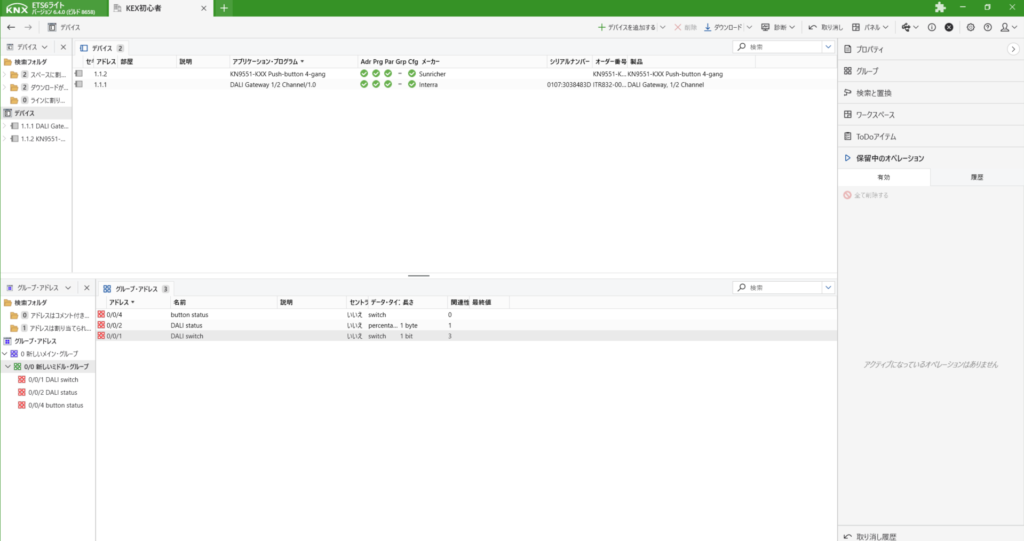Select the 0/0/4 button status row

tap(190, 315)
